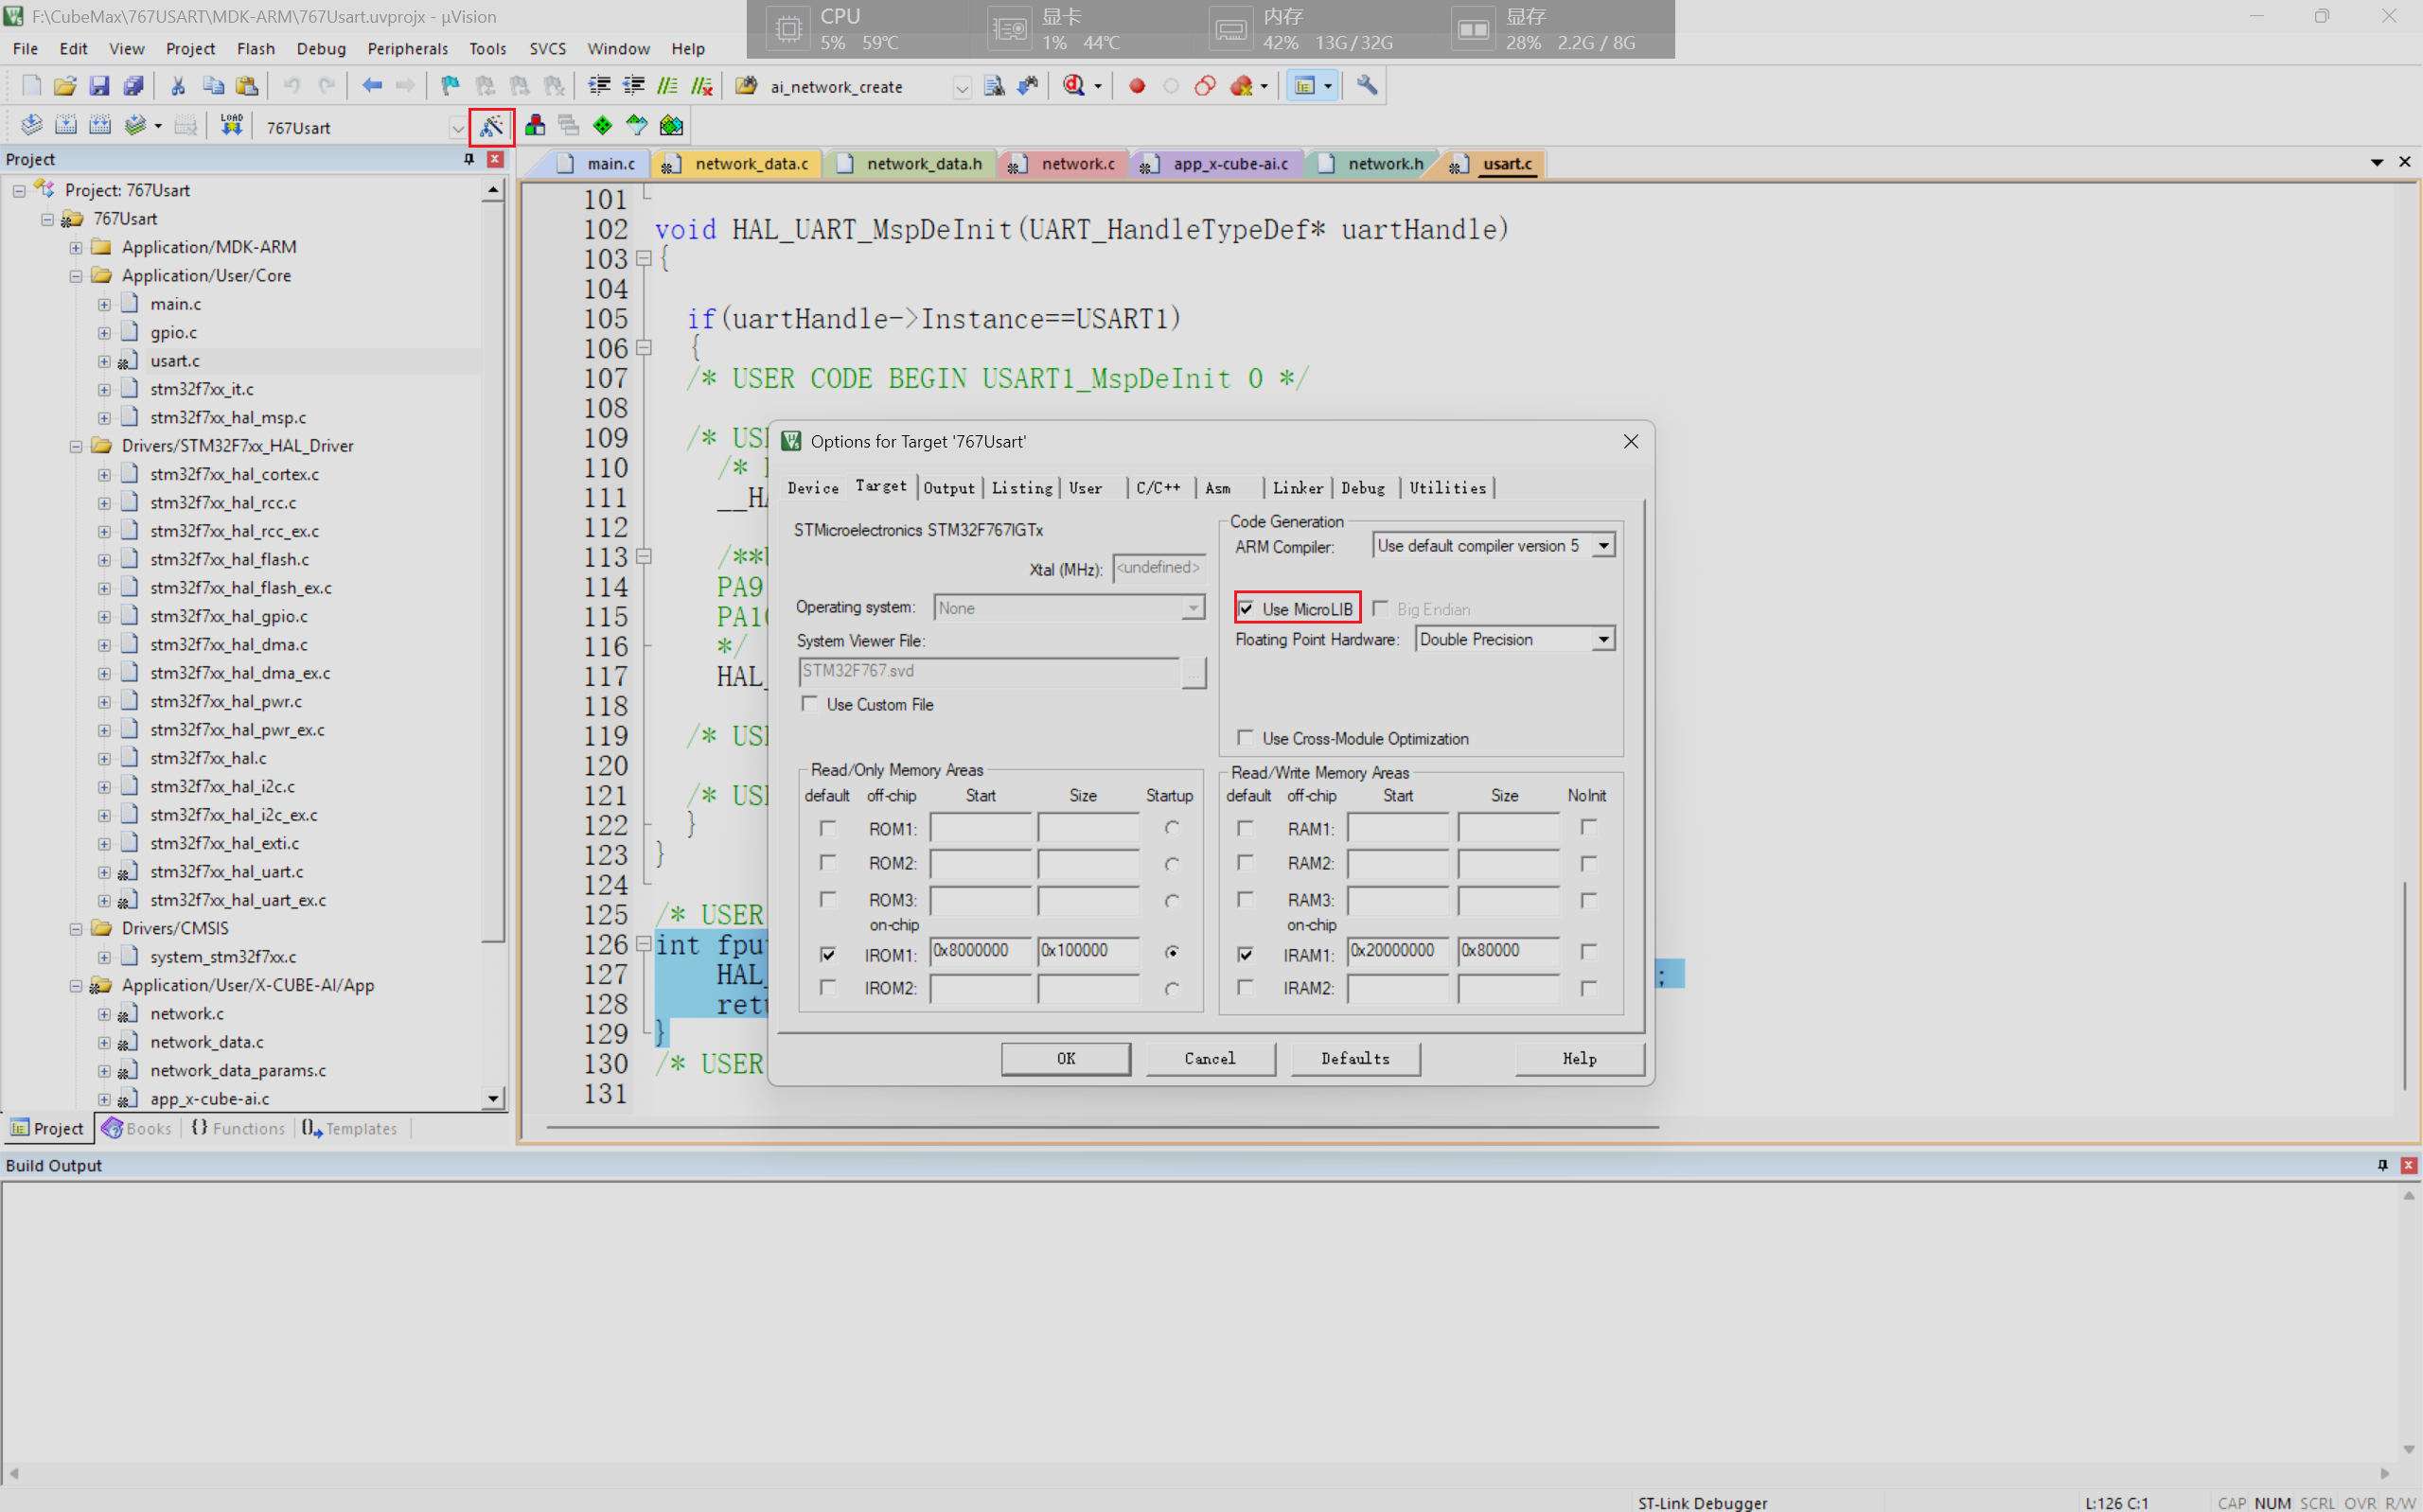Uncheck the Use MicroLIB checkbox

click(1246, 608)
